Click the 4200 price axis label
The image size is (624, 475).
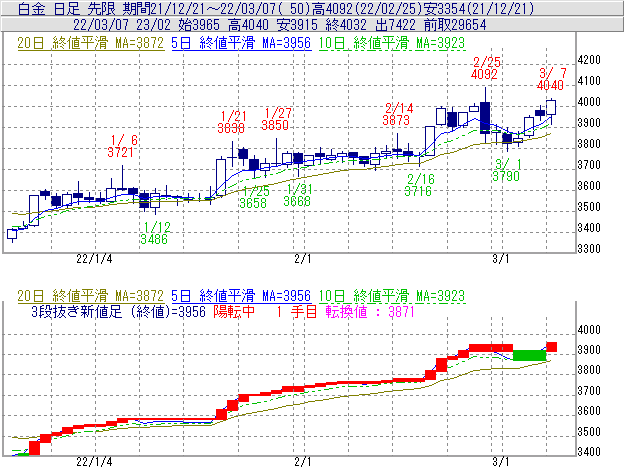589,60
